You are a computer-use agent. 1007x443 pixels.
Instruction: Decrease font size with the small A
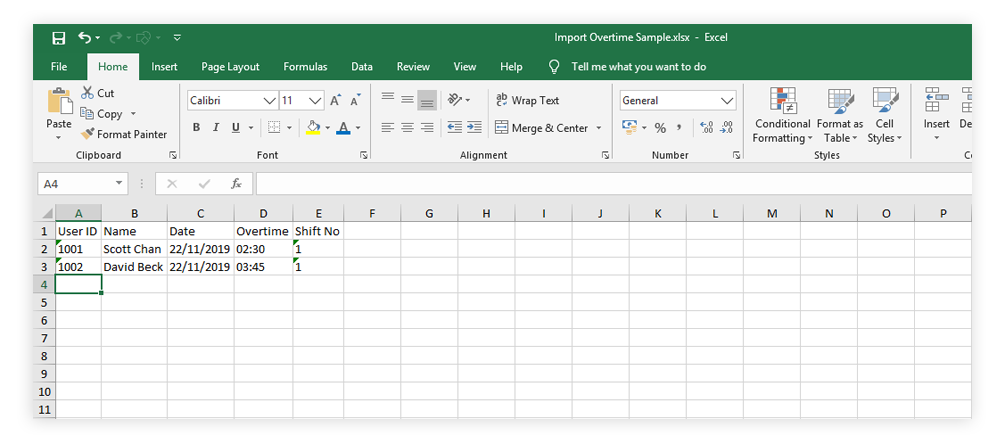pos(355,100)
